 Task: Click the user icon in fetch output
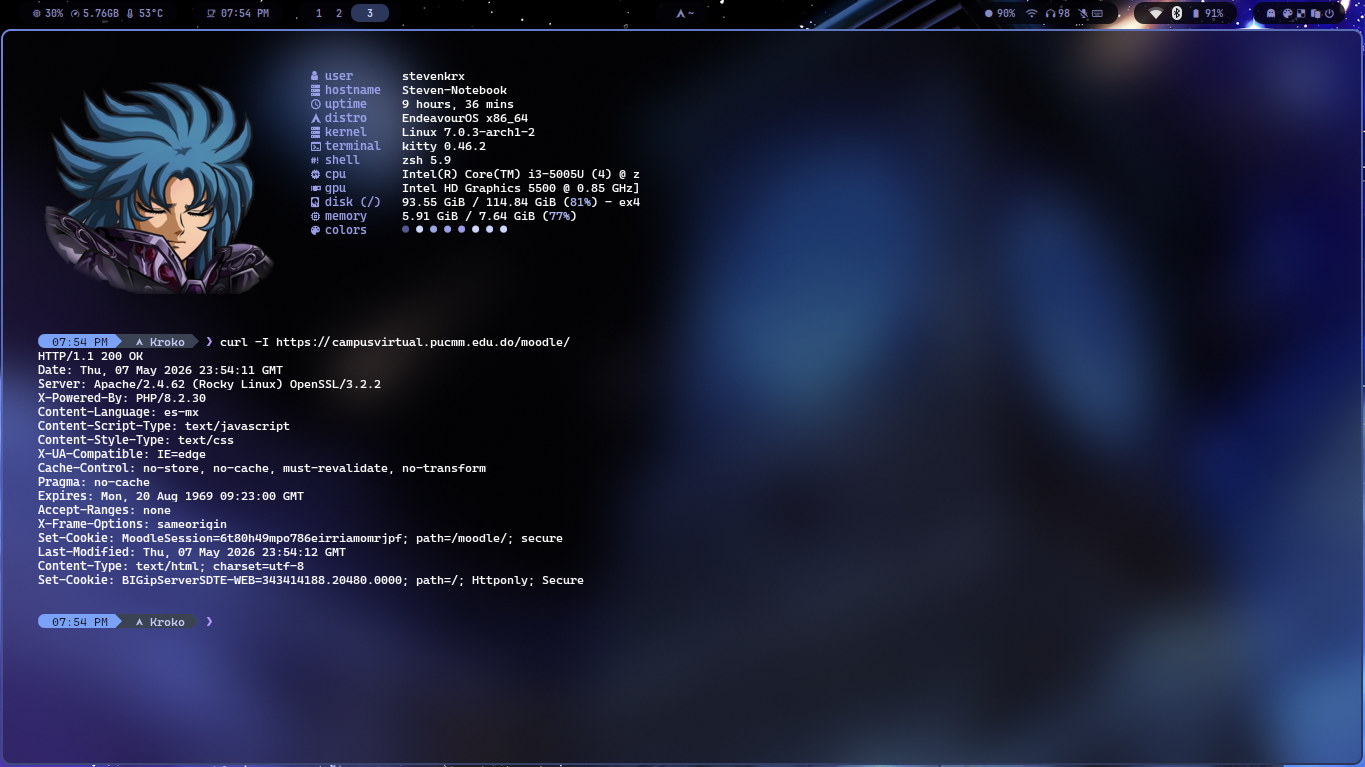315,76
